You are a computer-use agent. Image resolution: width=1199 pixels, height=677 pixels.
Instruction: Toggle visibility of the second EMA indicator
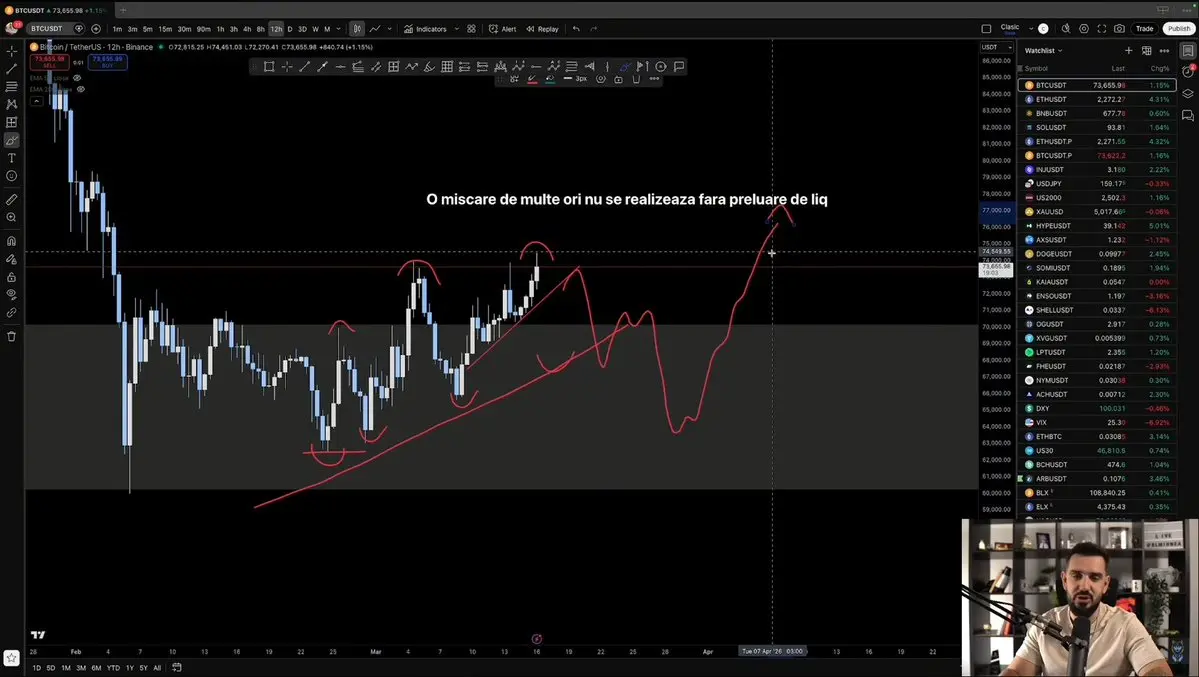pyautogui.click(x=80, y=89)
